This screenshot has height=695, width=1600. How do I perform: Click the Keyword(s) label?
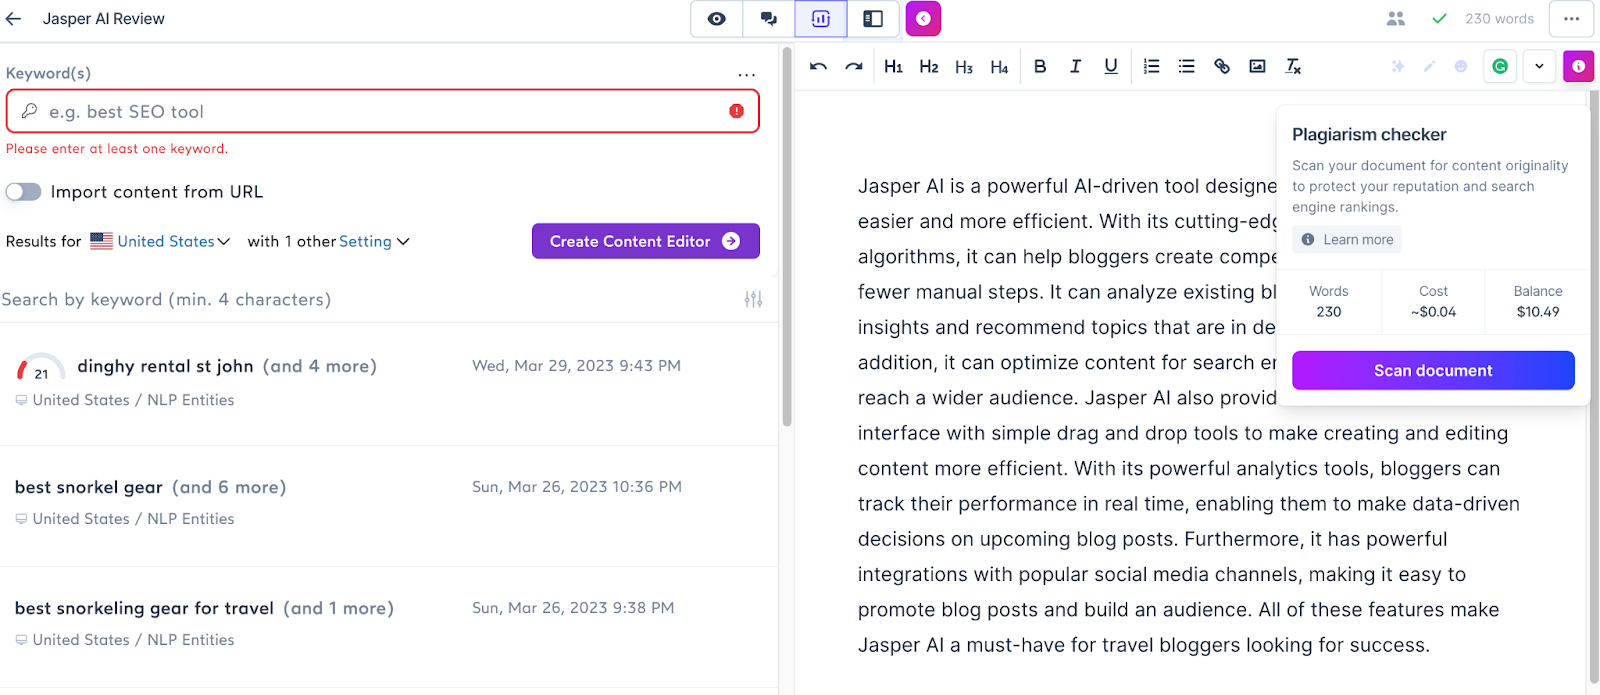tap(48, 73)
